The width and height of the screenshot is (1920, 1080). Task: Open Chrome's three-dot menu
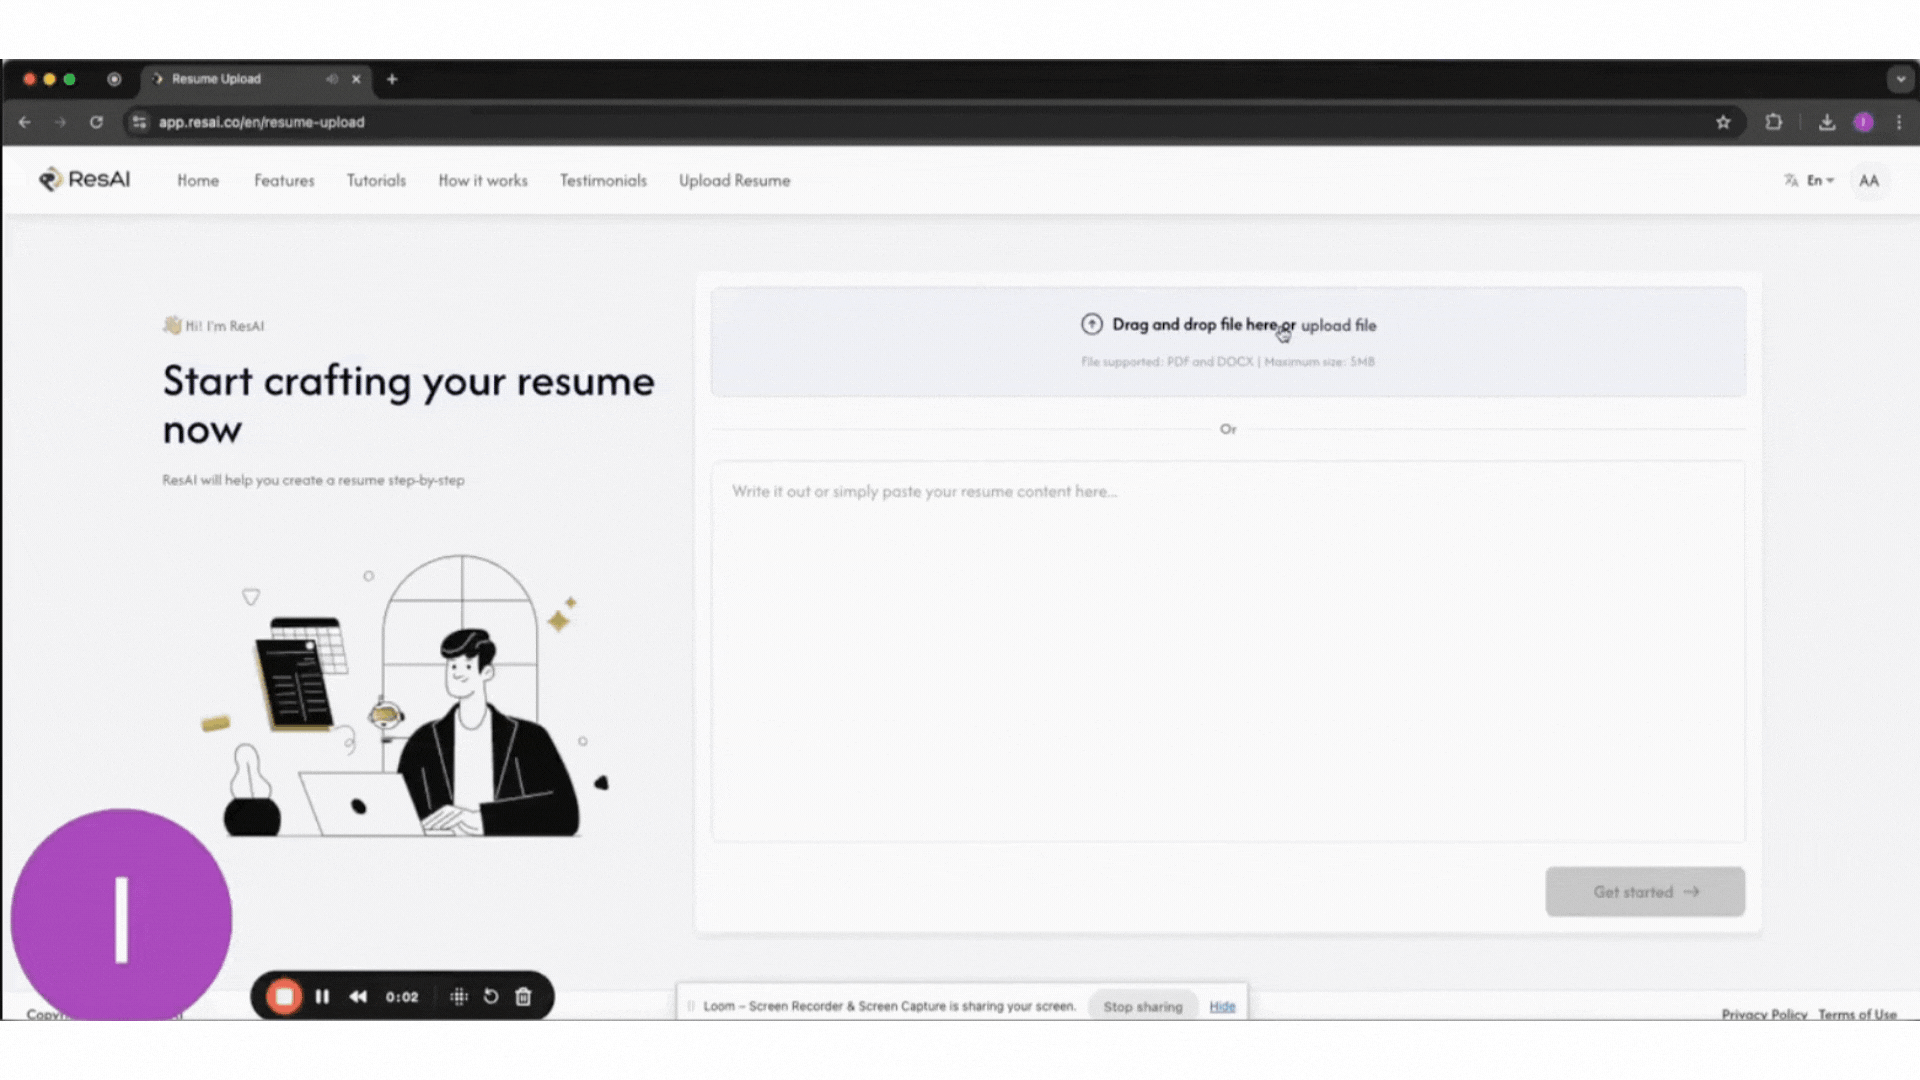[1899, 121]
